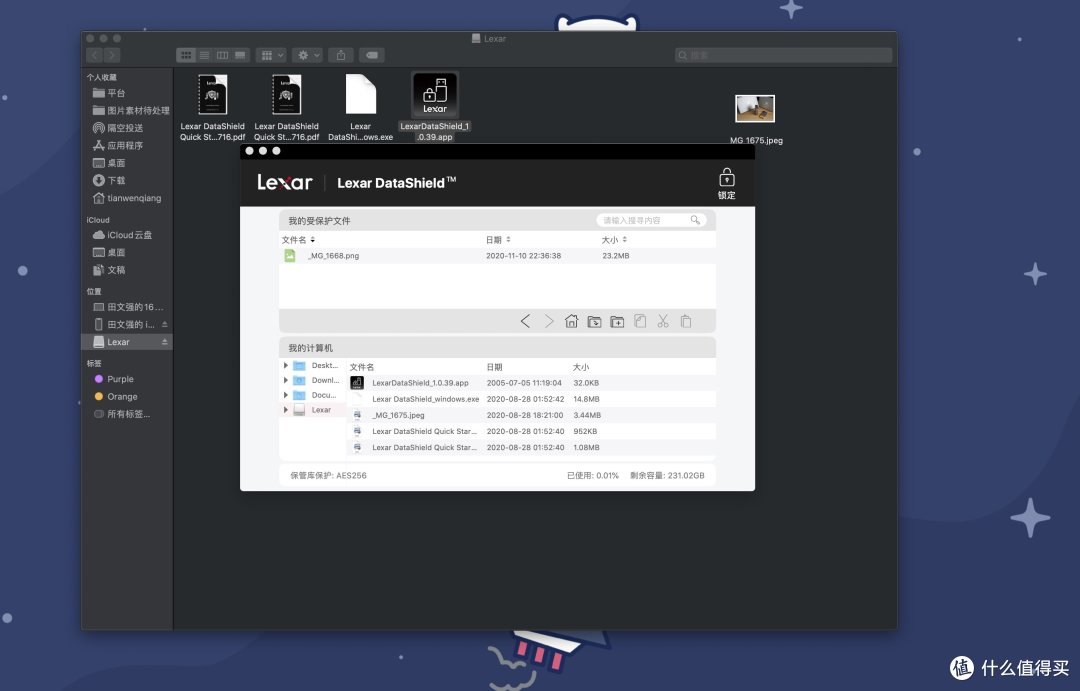The image size is (1080, 691).
Task: Click the Finder share button
Action: (341, 55)
